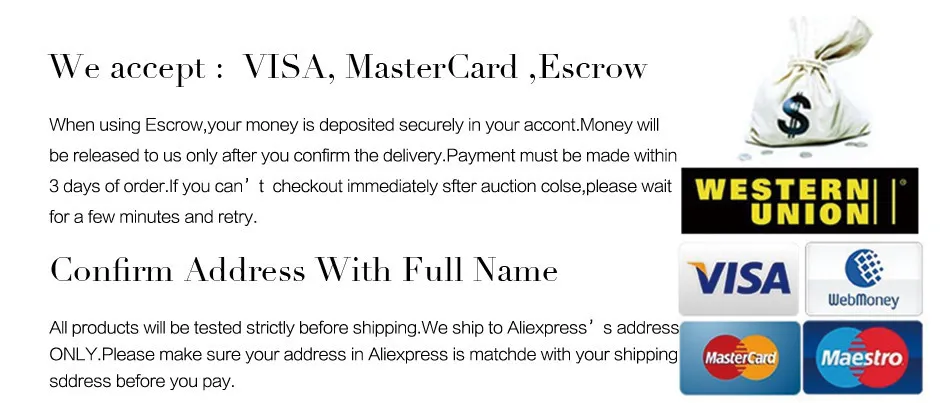This screenshot has width=950, height=403.
Task: Select the VISA payment icon
Action: pyautogui.click(x=739, y=279)
